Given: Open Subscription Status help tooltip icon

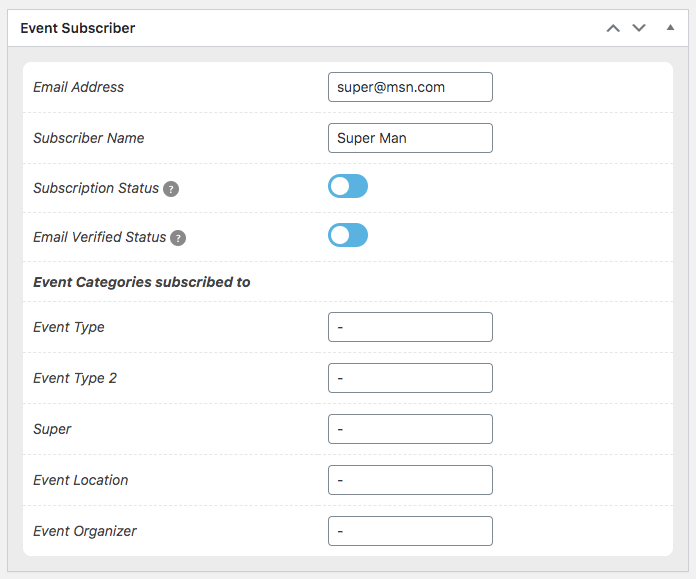Looking at the screenshot, I should pos(171,189).
